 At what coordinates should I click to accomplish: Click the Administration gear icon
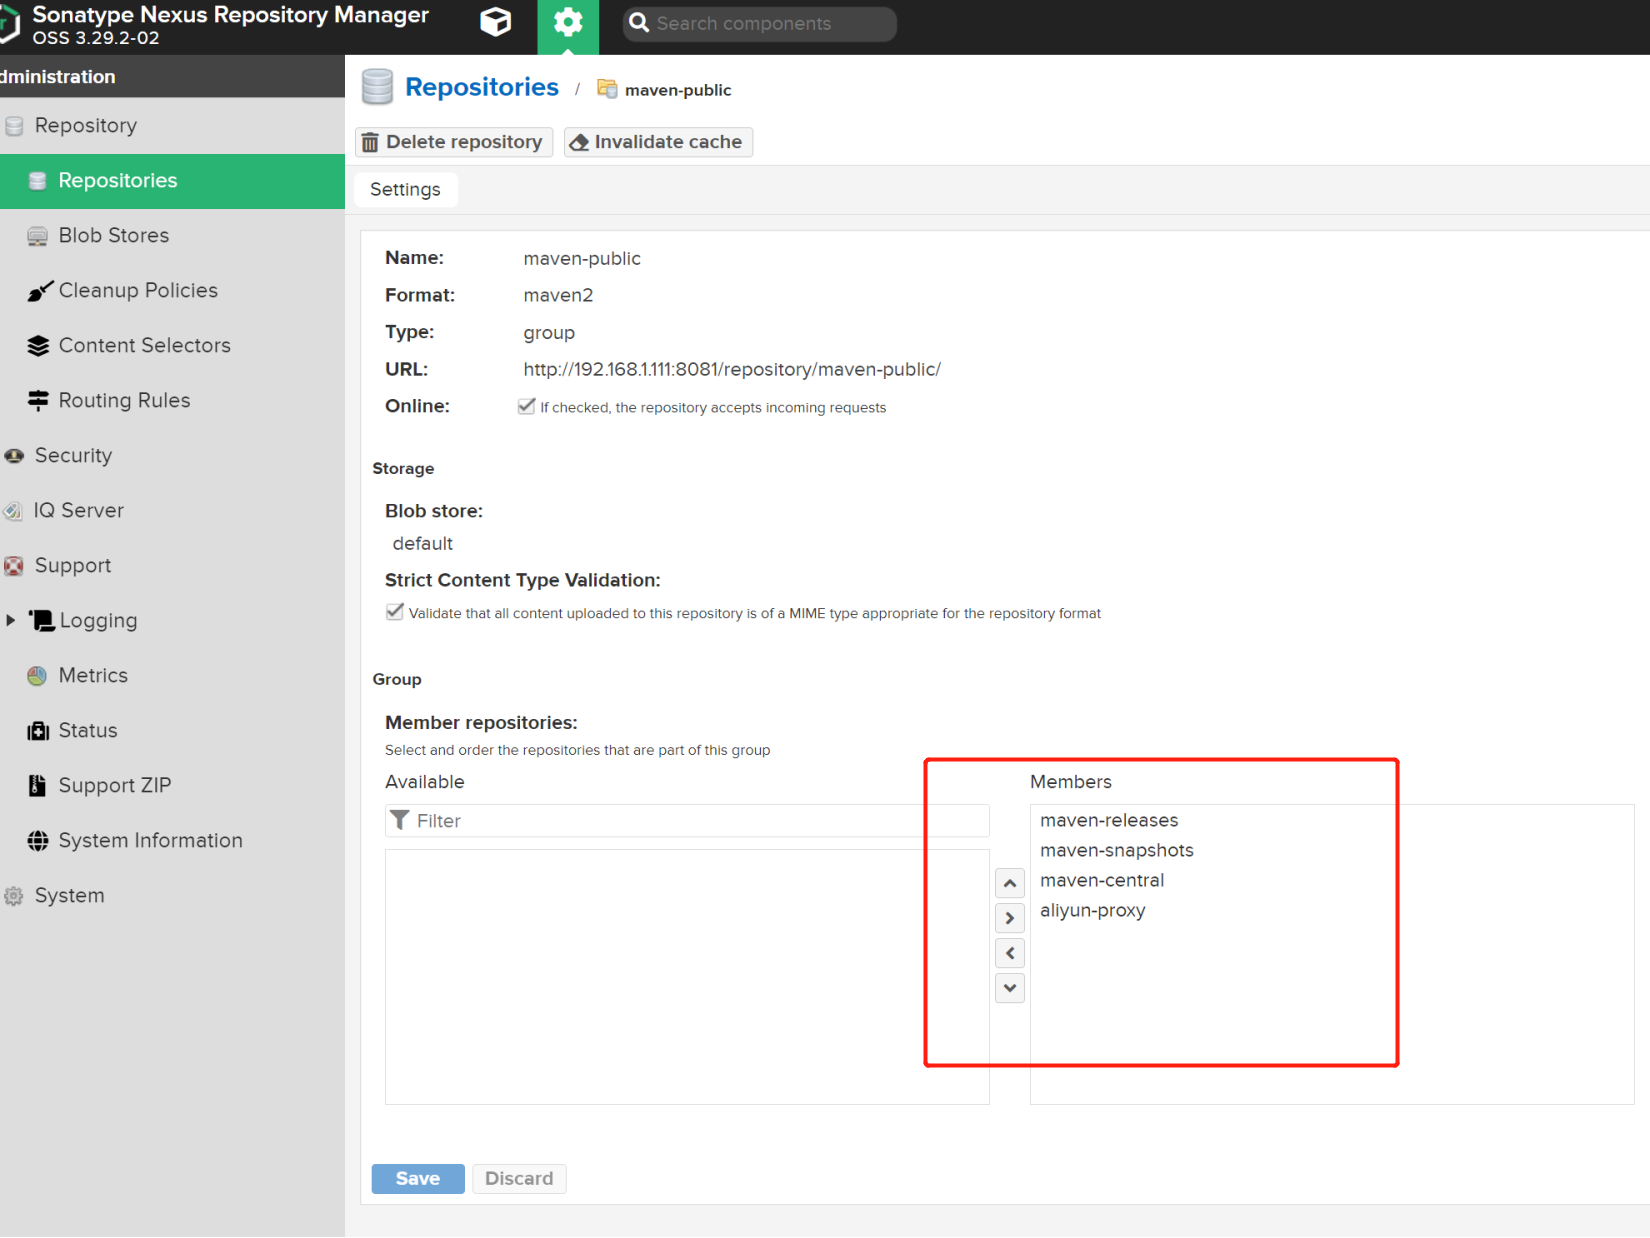point(568,23)
